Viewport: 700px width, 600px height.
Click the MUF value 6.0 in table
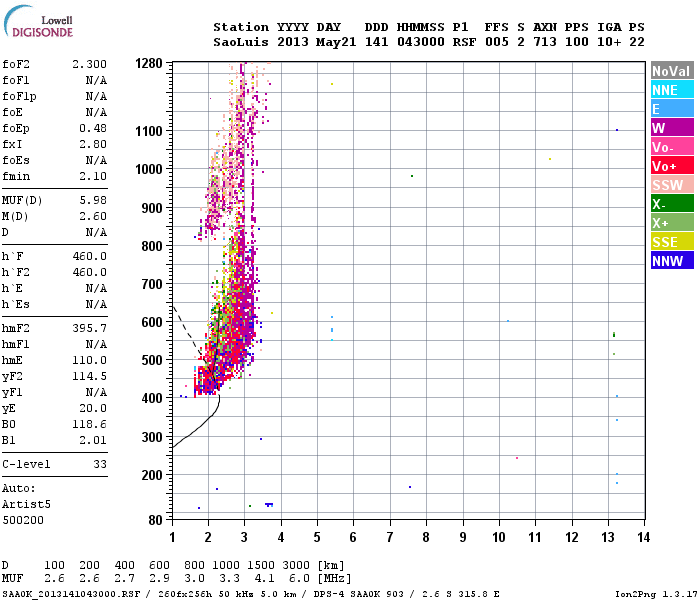pos(299,578)
